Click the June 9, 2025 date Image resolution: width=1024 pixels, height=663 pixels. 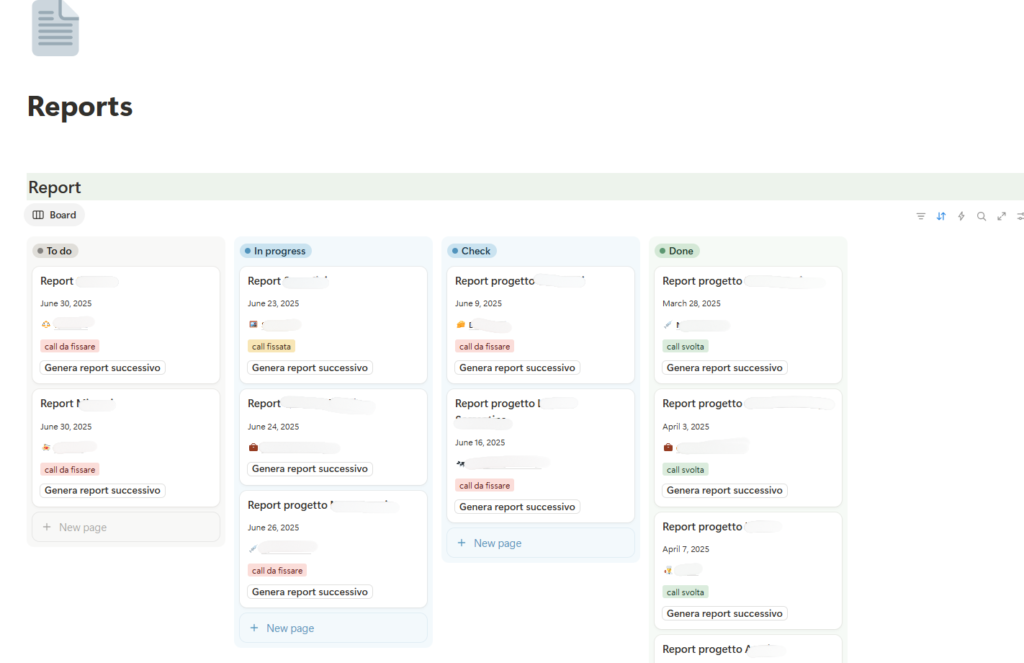478,304
